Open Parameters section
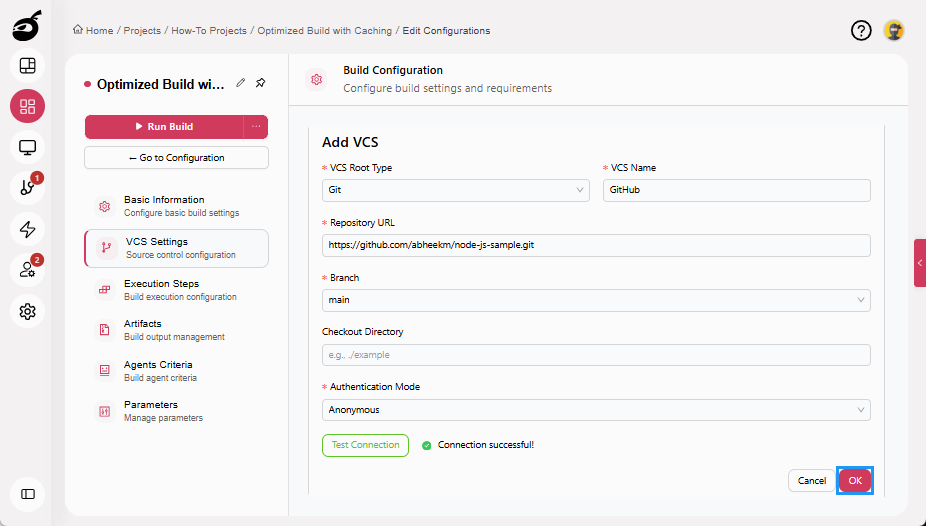Screen dimensions: 926x526 tap(177, 411)
